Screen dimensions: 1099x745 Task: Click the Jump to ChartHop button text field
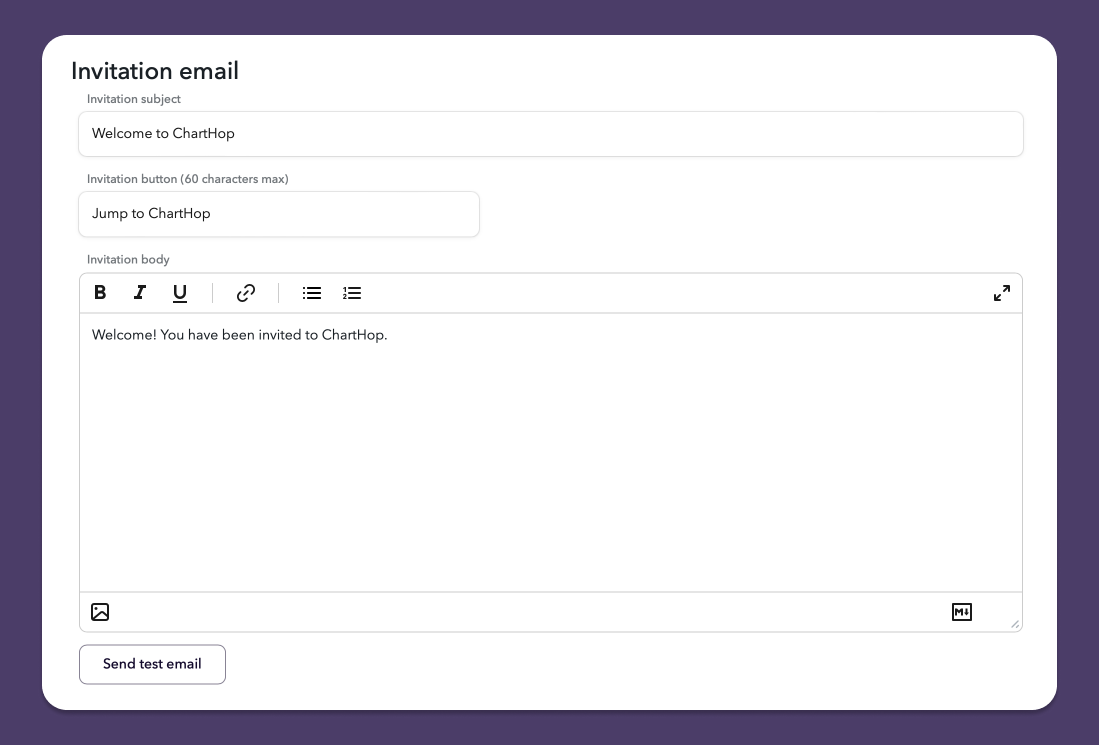279,213
